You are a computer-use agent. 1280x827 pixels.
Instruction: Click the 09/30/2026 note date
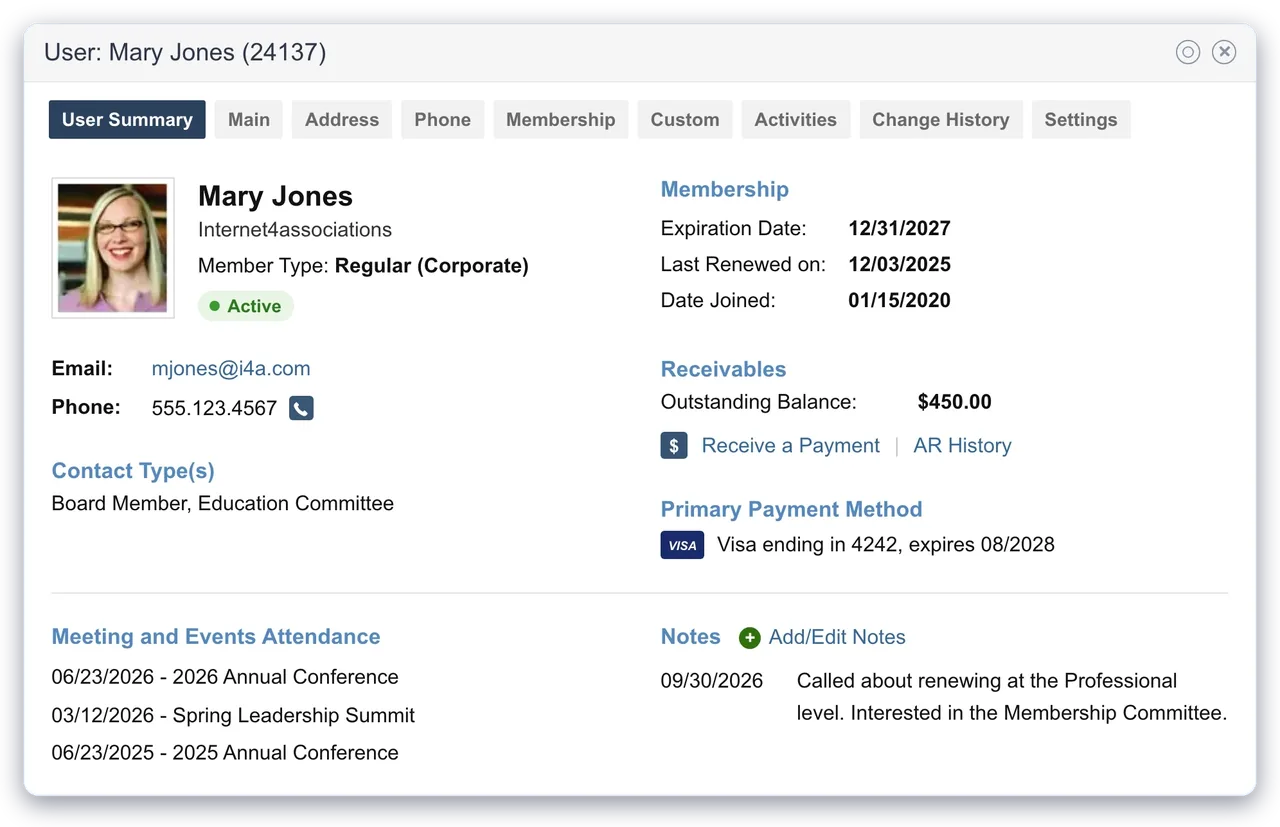tap(712, 681)
